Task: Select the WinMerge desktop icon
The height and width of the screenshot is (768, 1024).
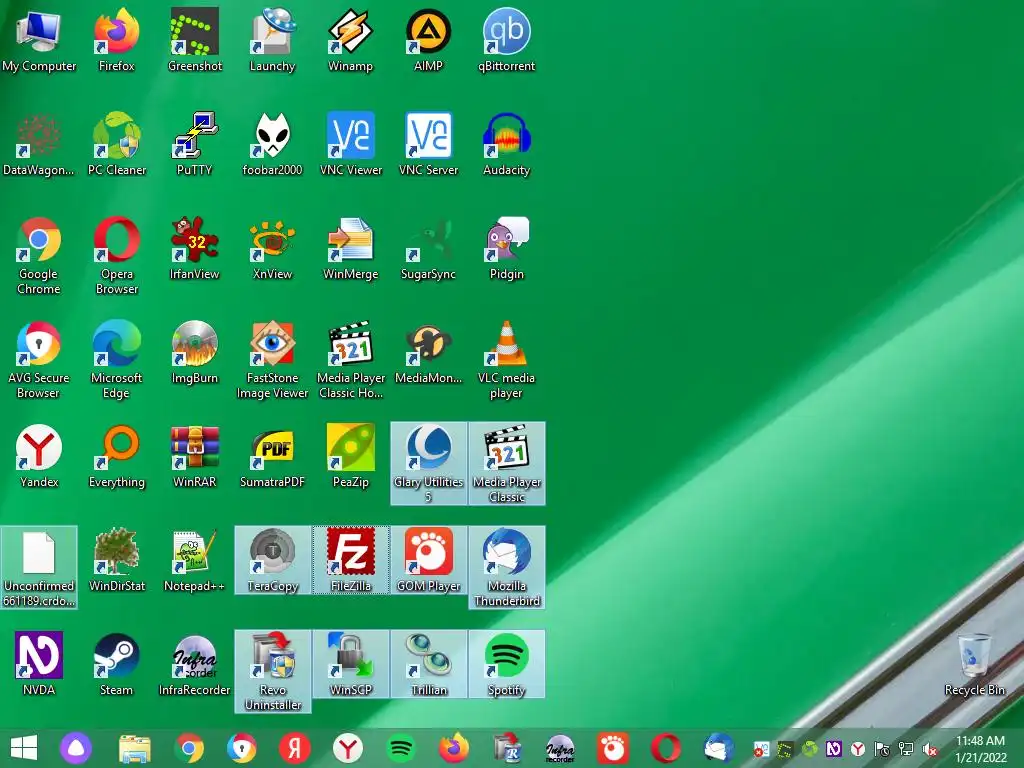Action: pyautogui.click(x=351, y=248)
